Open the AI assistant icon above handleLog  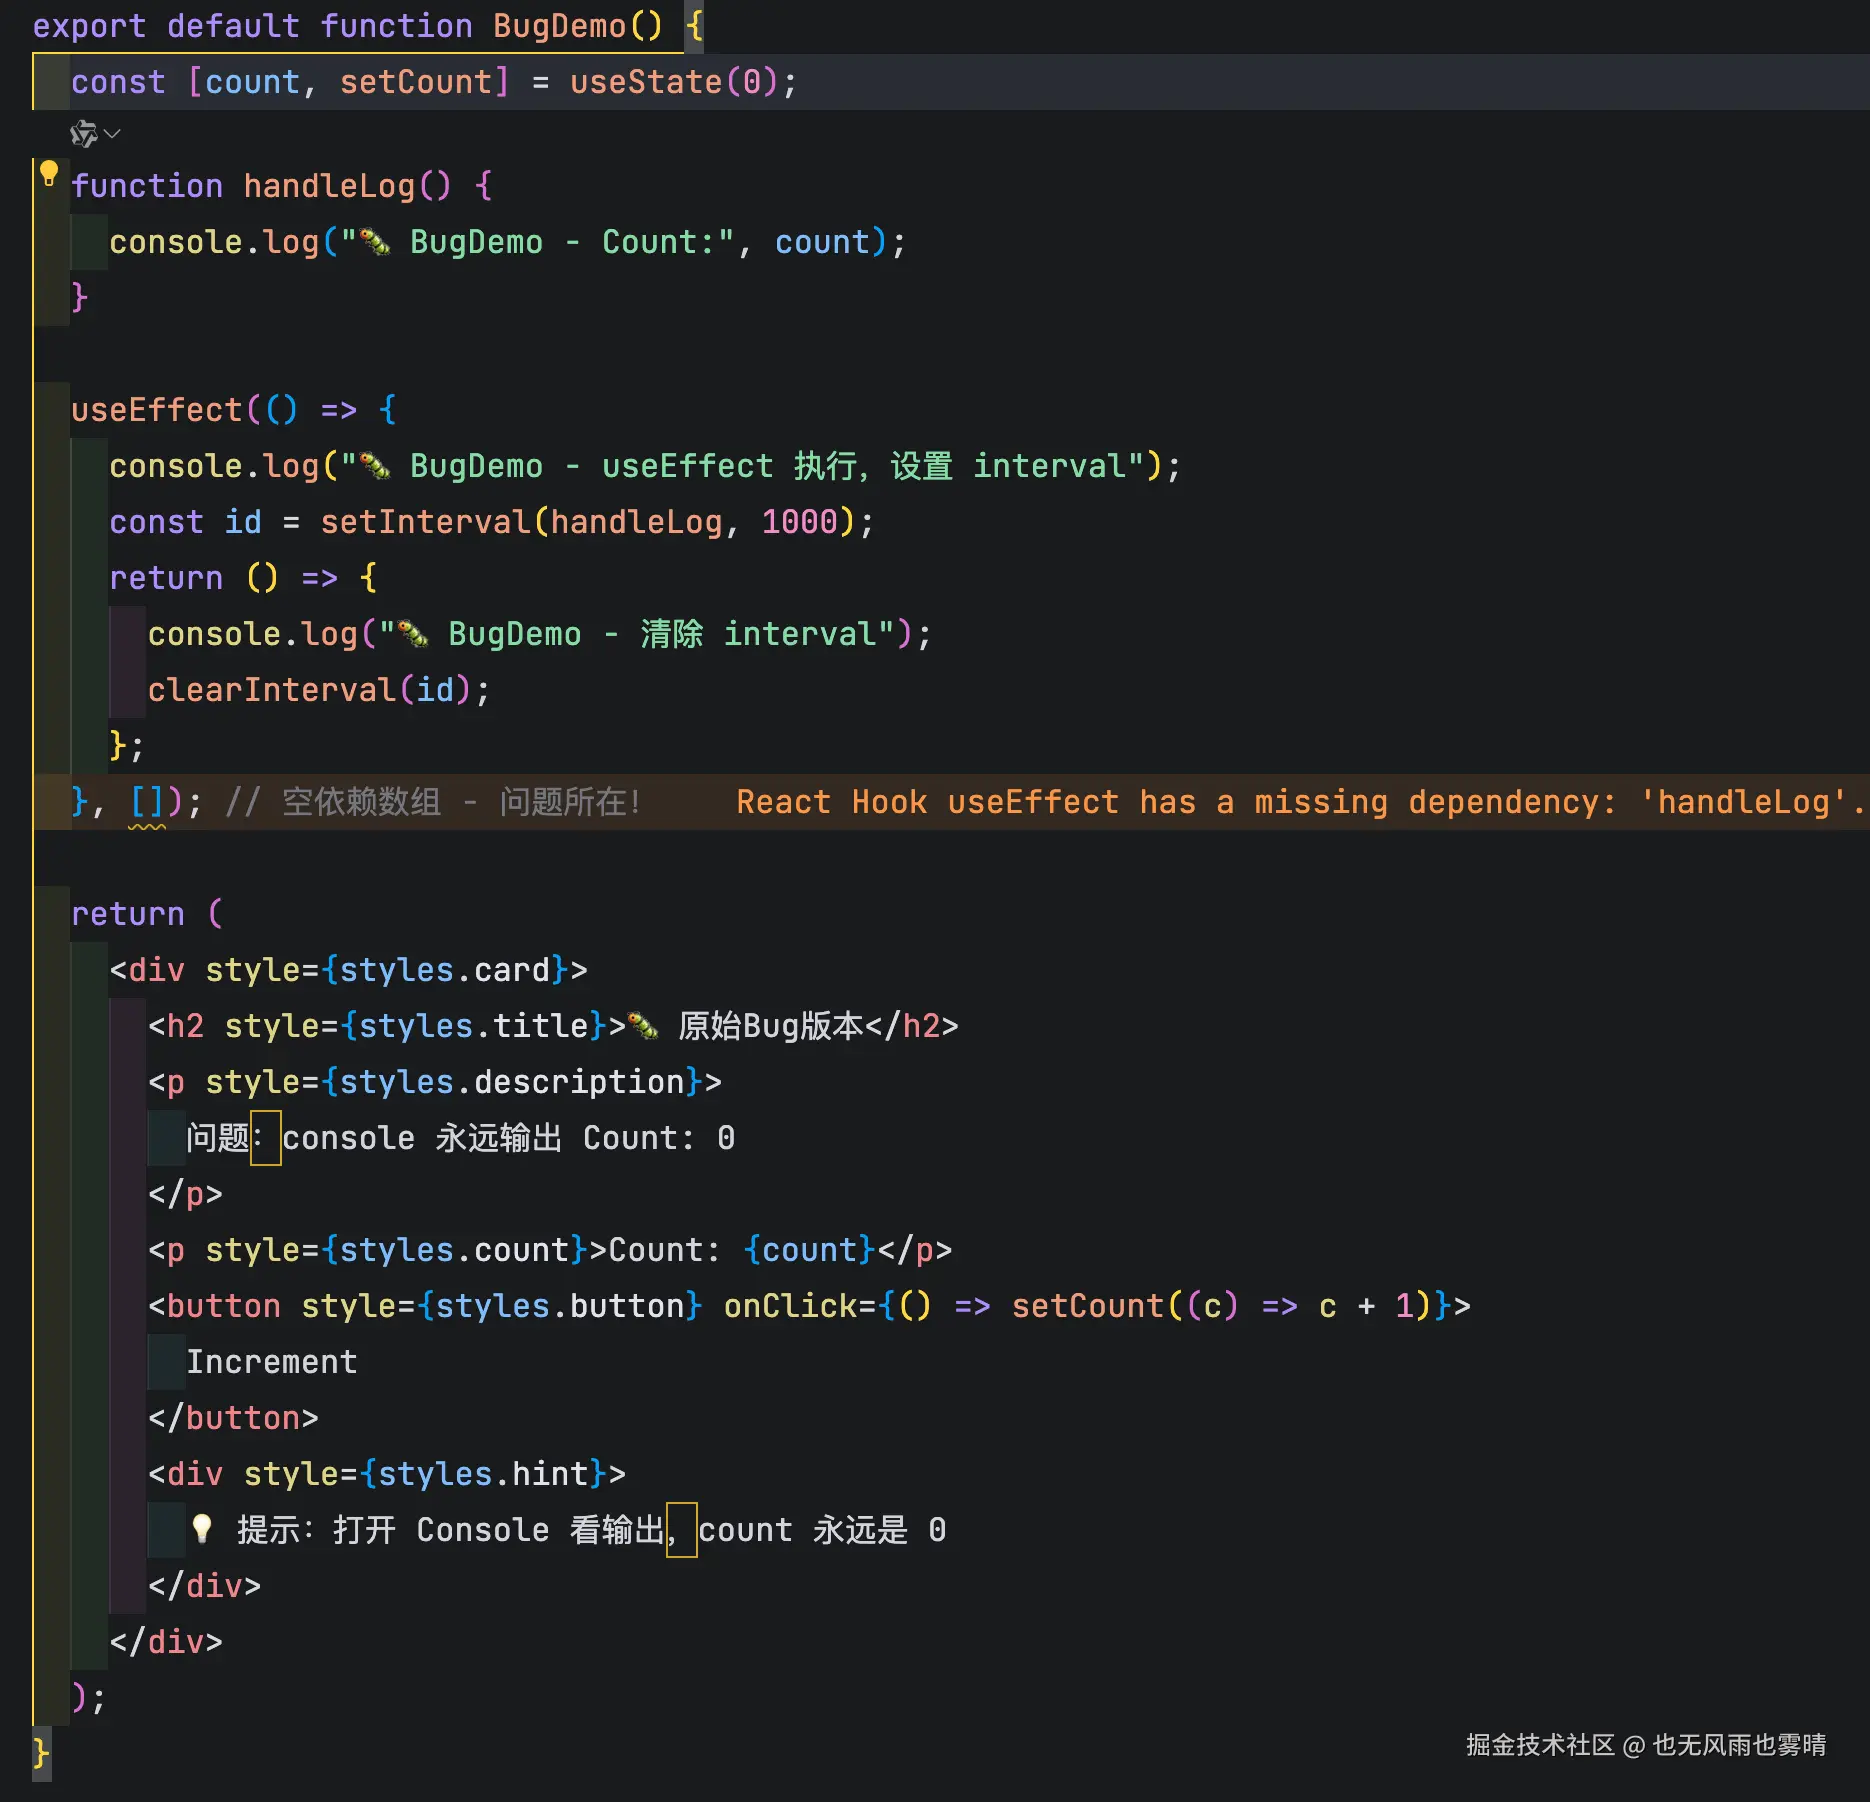[x=83, y=133]
